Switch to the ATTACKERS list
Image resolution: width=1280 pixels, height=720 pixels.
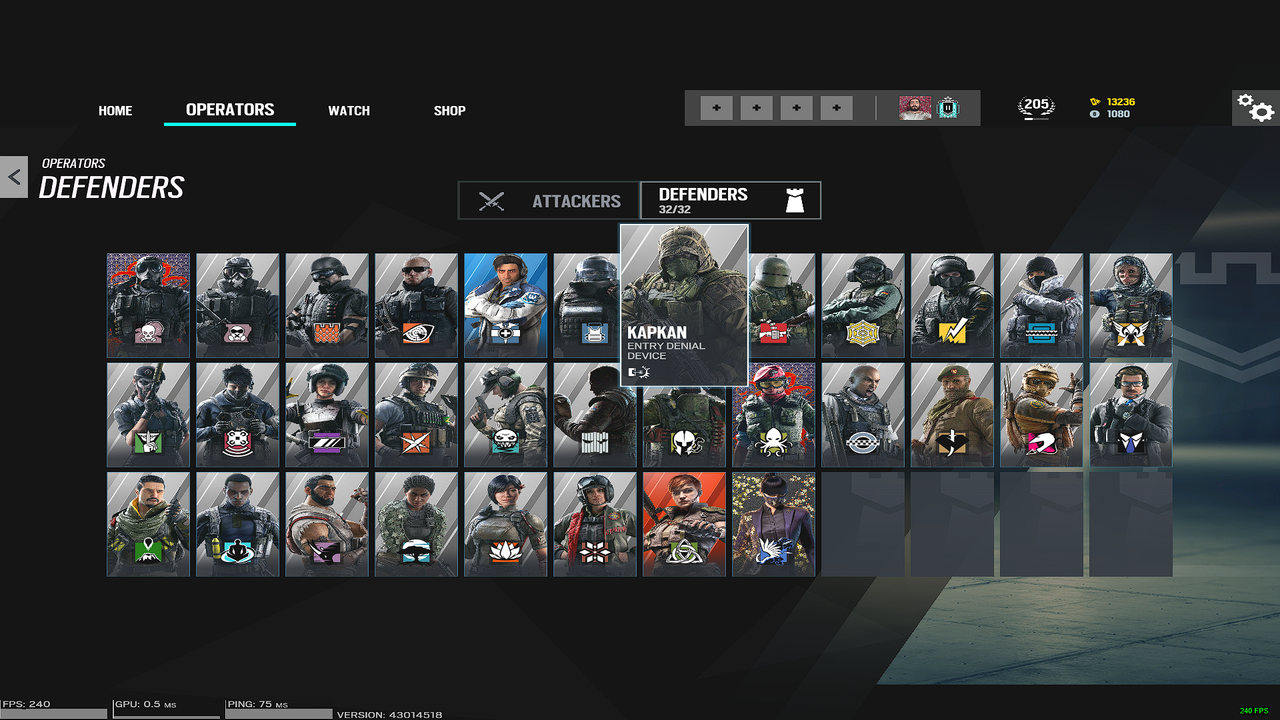(549, 200)
